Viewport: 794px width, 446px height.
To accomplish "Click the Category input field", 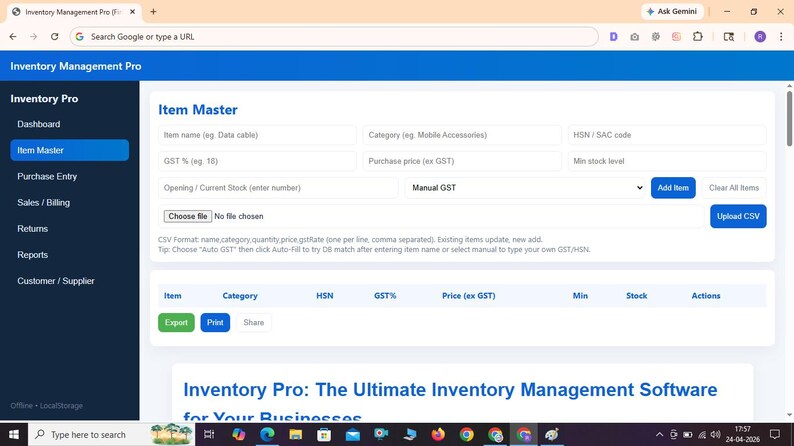I will pos(462,135).
